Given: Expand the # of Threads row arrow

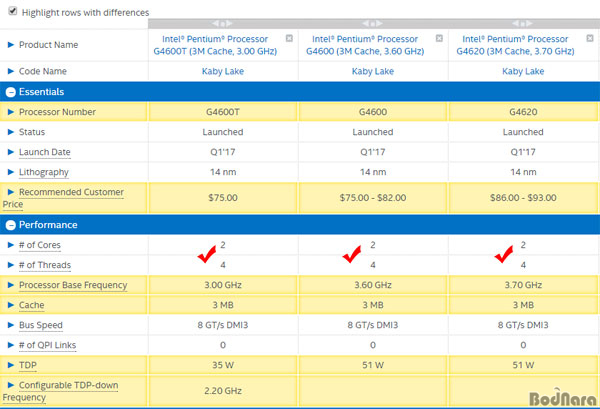Looking at the screenshot, I should 11,265.
